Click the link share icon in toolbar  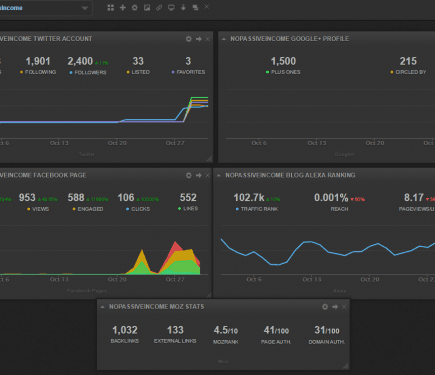(x=159, y=7)
